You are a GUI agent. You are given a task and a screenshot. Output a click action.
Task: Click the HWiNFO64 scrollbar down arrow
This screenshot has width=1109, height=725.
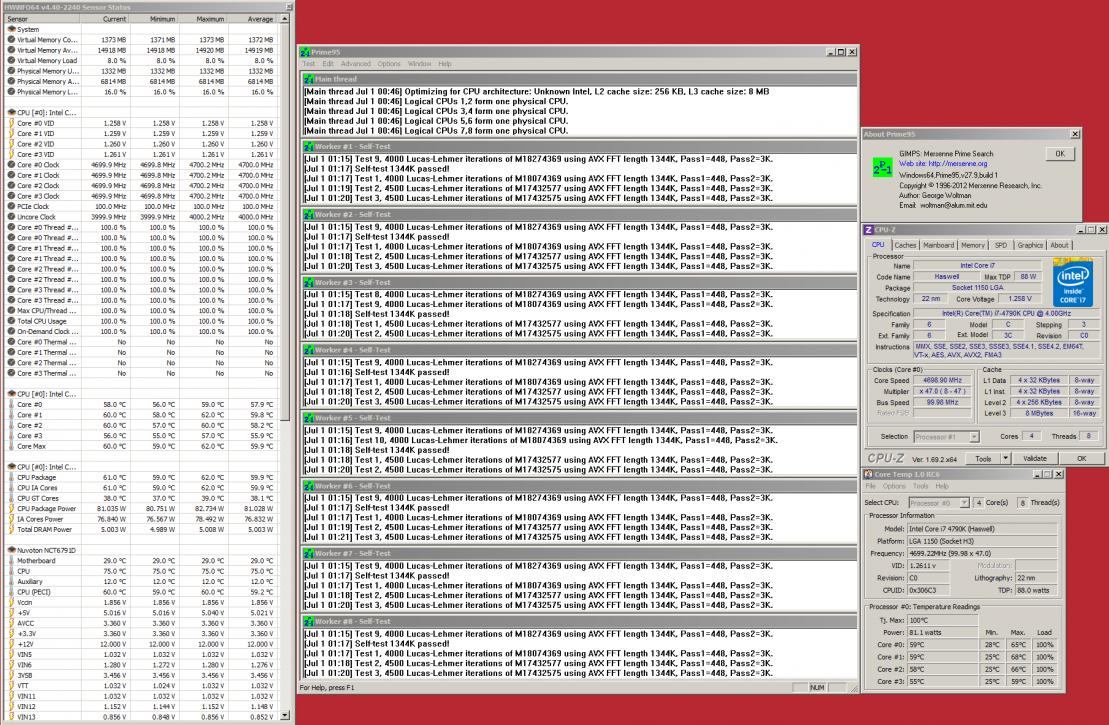coord(284,716)
